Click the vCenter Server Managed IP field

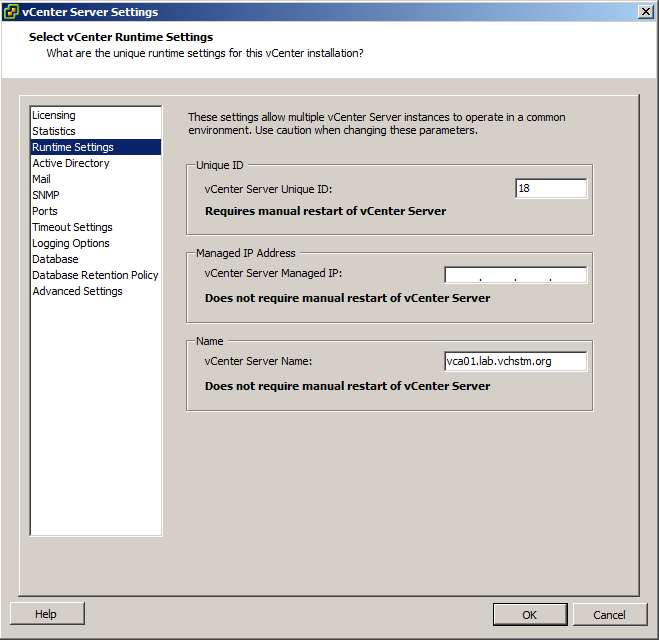pos(515,275)
